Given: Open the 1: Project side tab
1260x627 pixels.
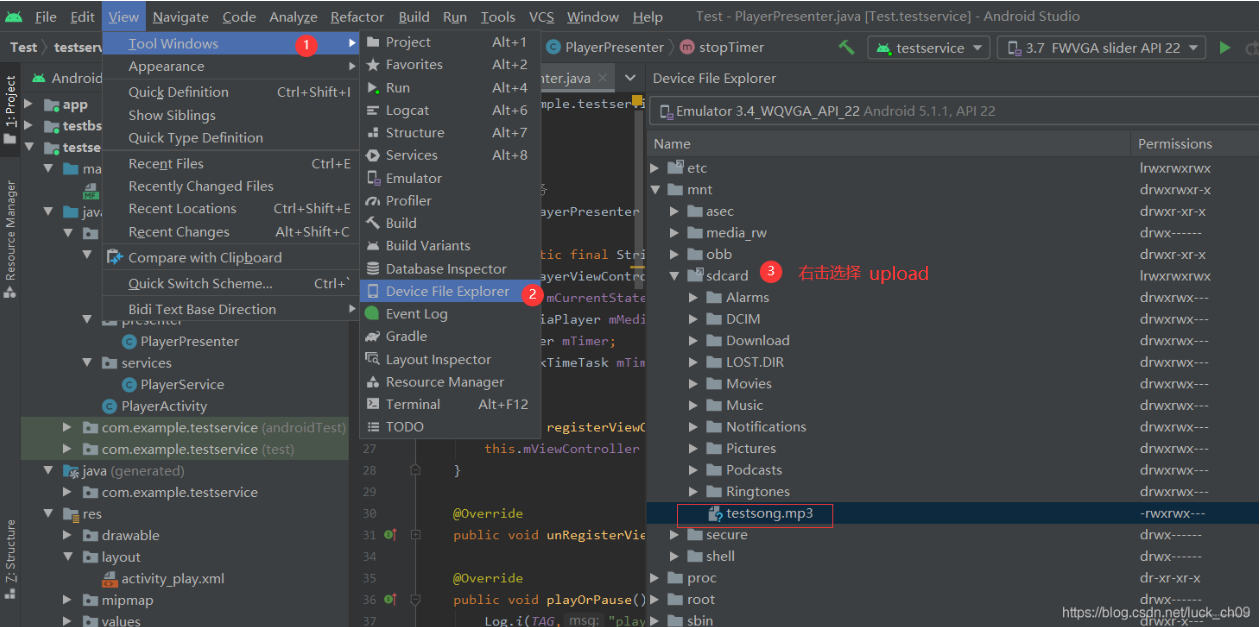Looking at the screenshot, I should tap(10, 109).
